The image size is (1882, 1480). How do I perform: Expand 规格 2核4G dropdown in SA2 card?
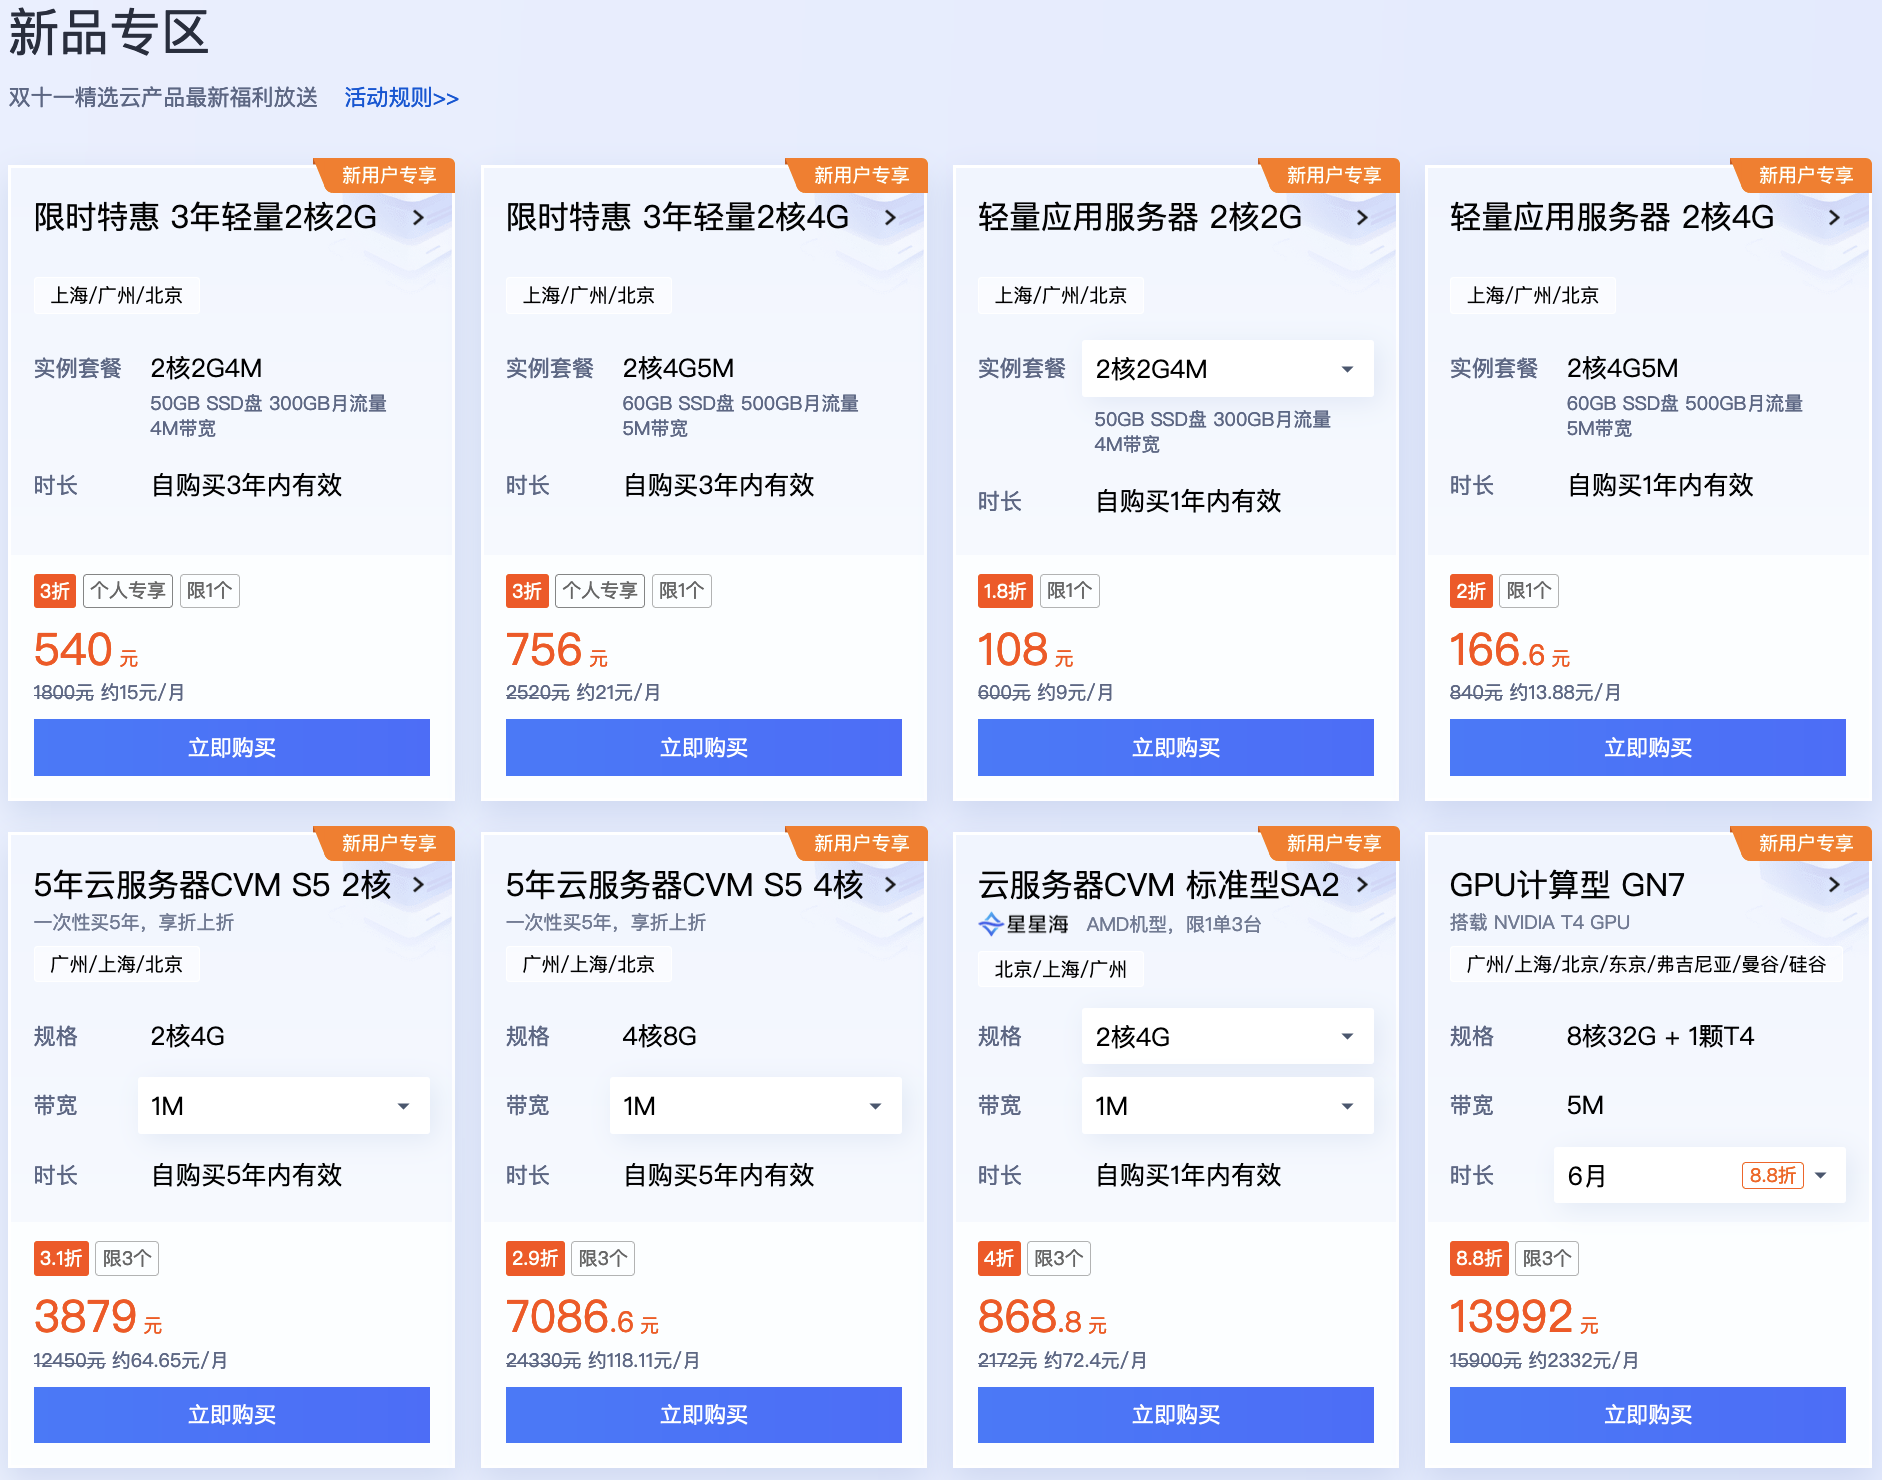tap(1227, 1037)
